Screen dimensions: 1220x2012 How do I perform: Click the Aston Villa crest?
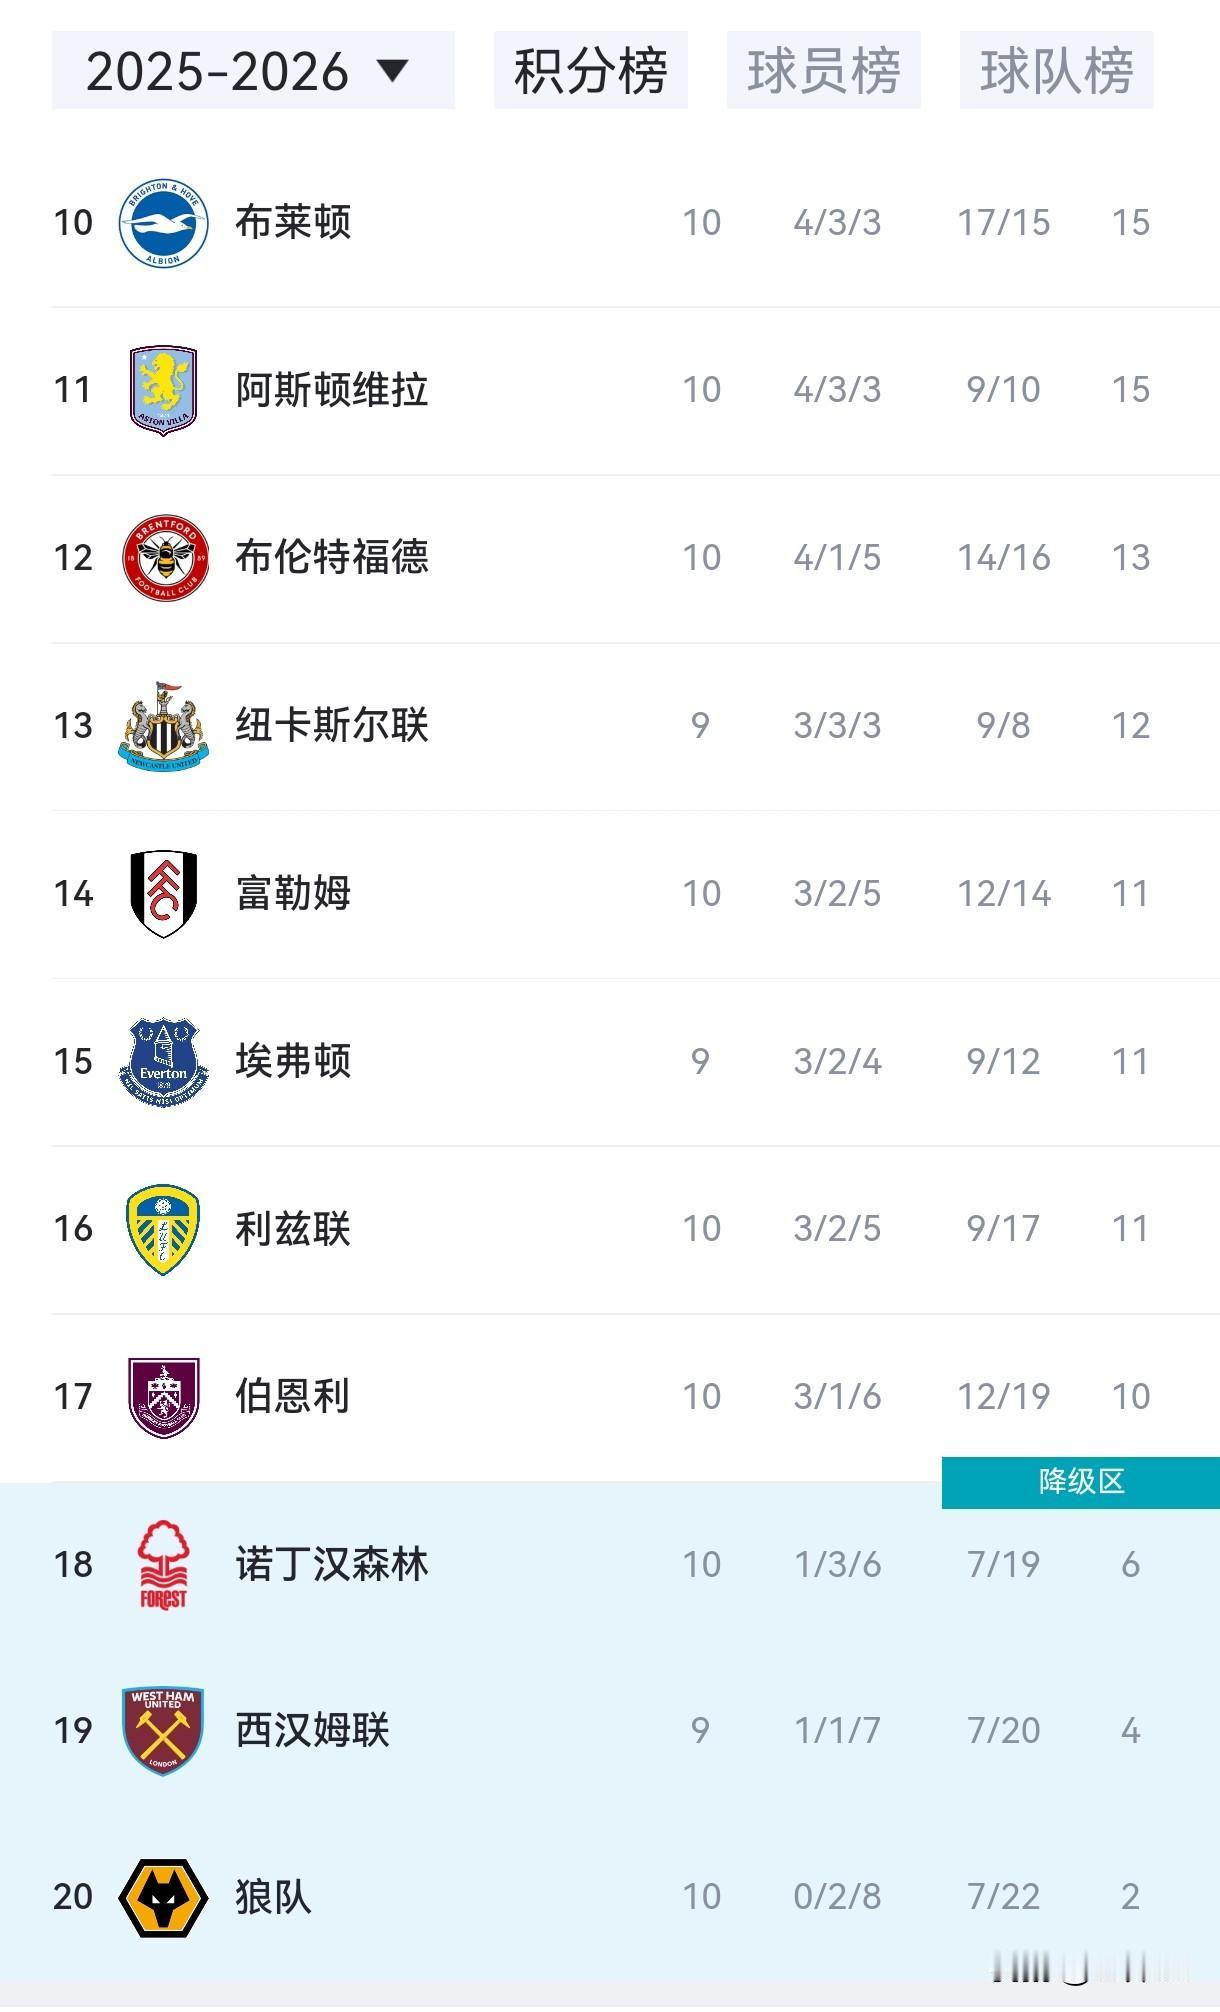(x=163, y=390)
